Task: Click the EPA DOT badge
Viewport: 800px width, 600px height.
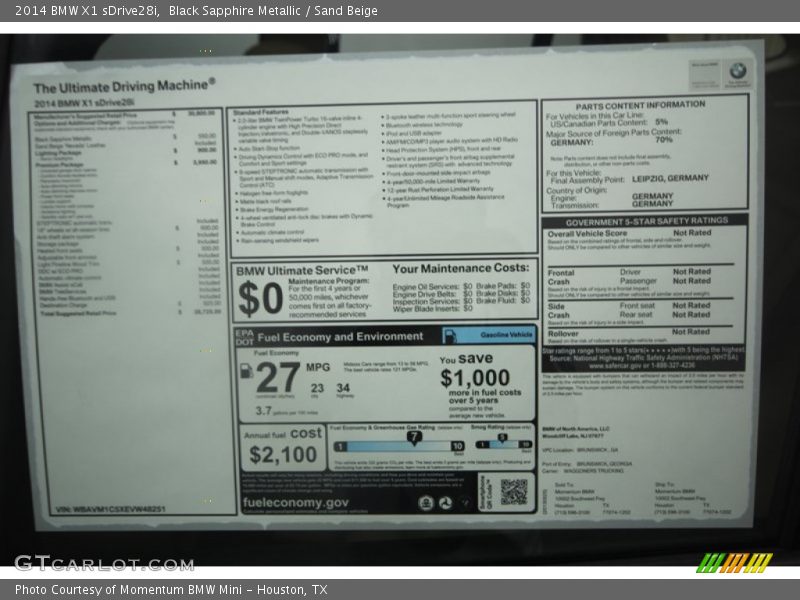Action: click(245, 337)
